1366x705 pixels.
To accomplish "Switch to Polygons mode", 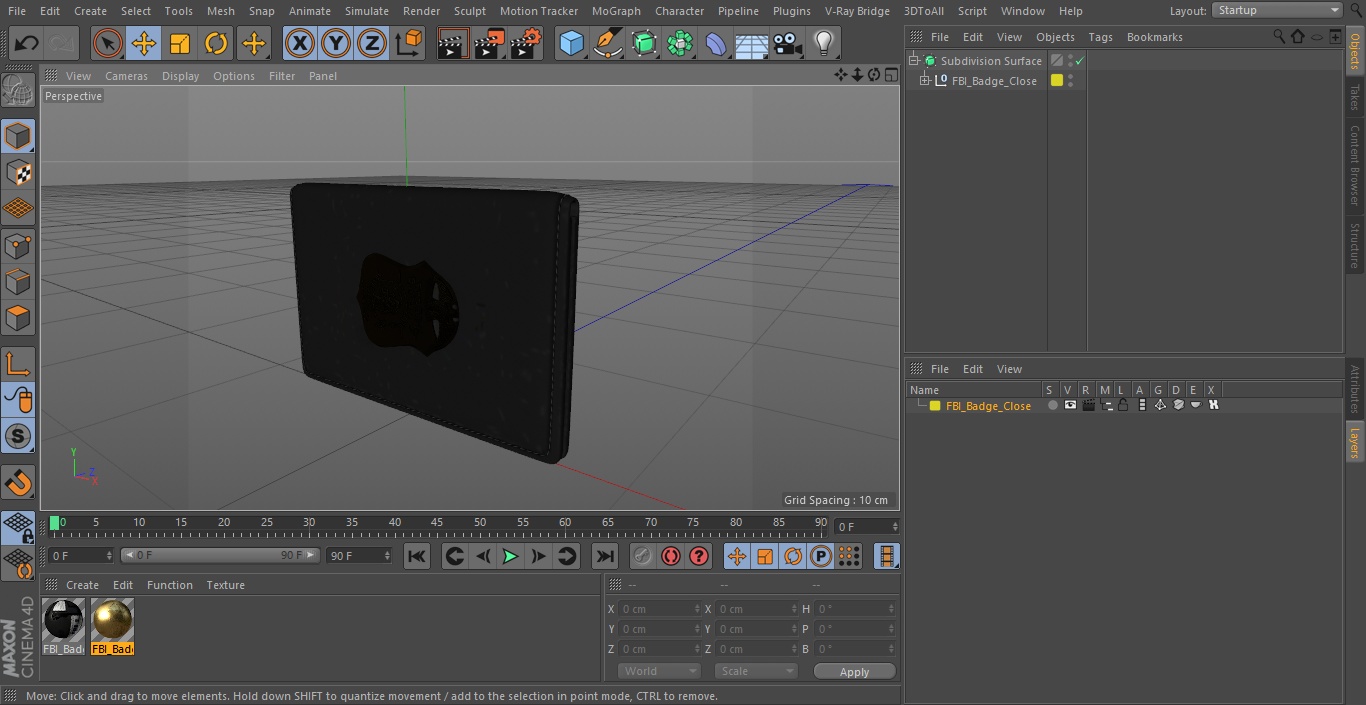I will tap(18, 318).
